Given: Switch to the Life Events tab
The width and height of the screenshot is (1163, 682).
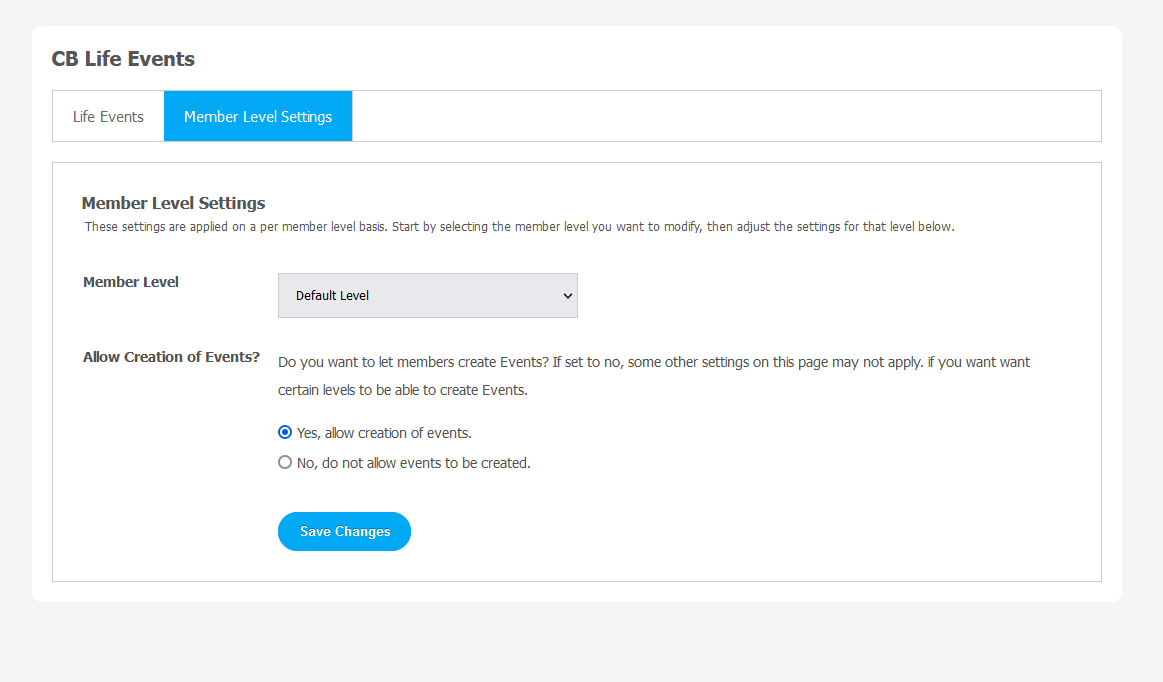Looking at the screenshot, I should pos(108,117).
